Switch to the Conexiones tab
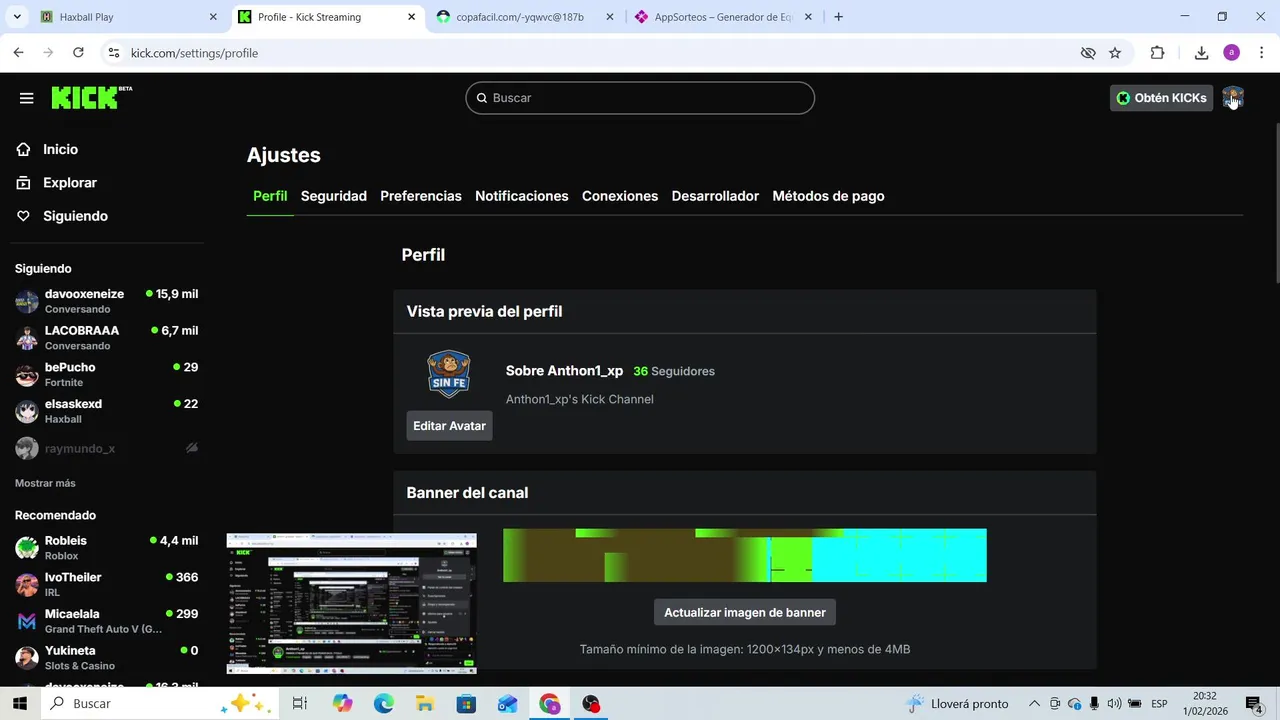 point(620,196)
